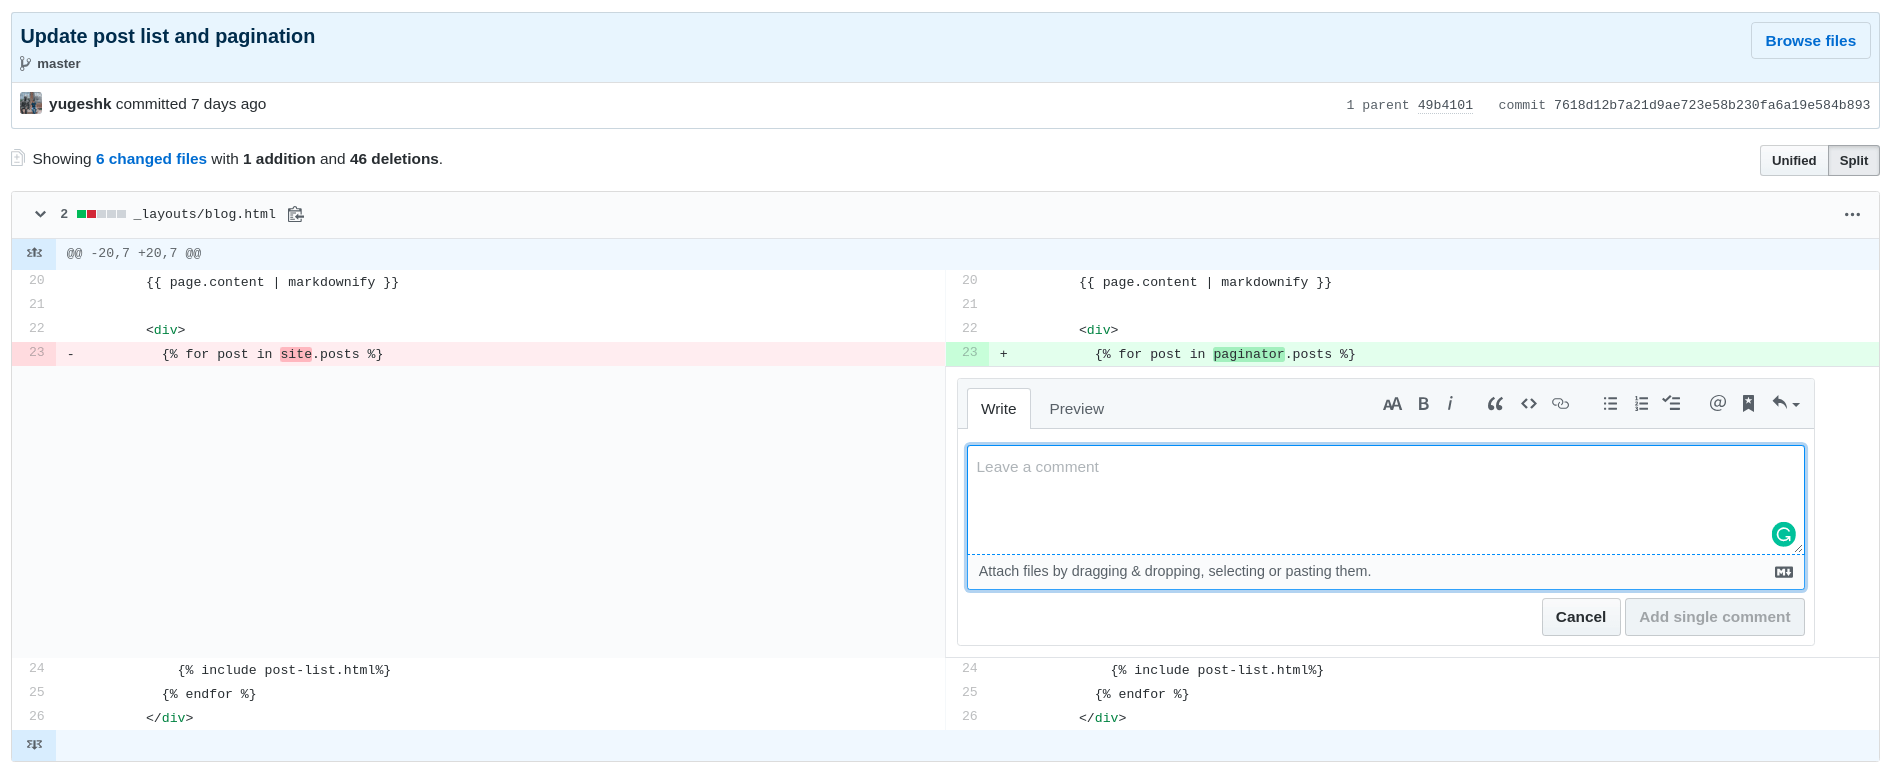Click the commit hash 7618d12b7a21d9ae...
Viewport: 1891px width, 770px height.
coord(1711,105)
